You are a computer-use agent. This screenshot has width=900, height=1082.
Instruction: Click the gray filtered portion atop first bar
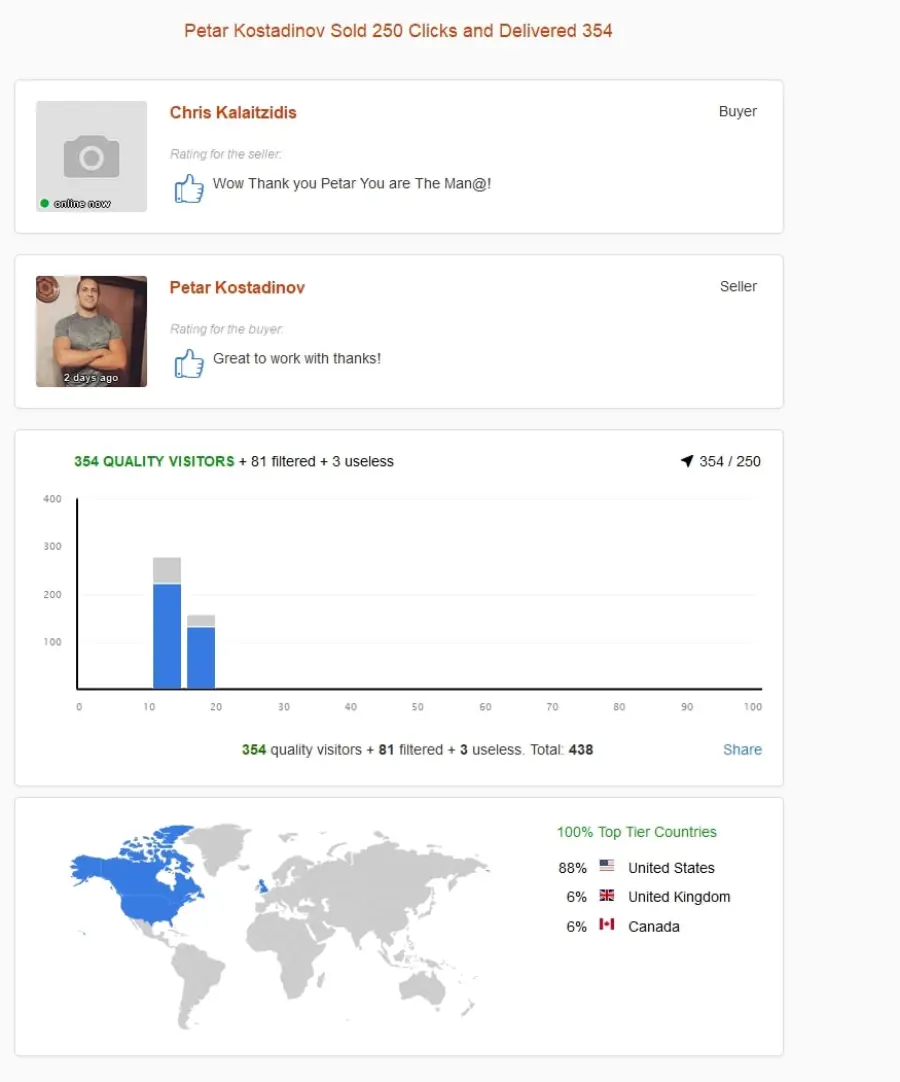[166, 571]
